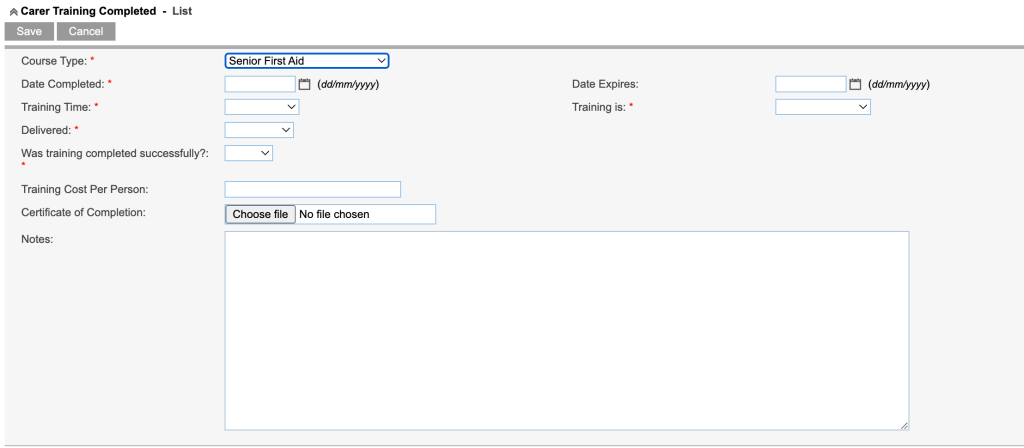The height and width of the screenshot is (448, 1024).
Task: Click the 'Course Type:' label
Action: click(54, 61)
